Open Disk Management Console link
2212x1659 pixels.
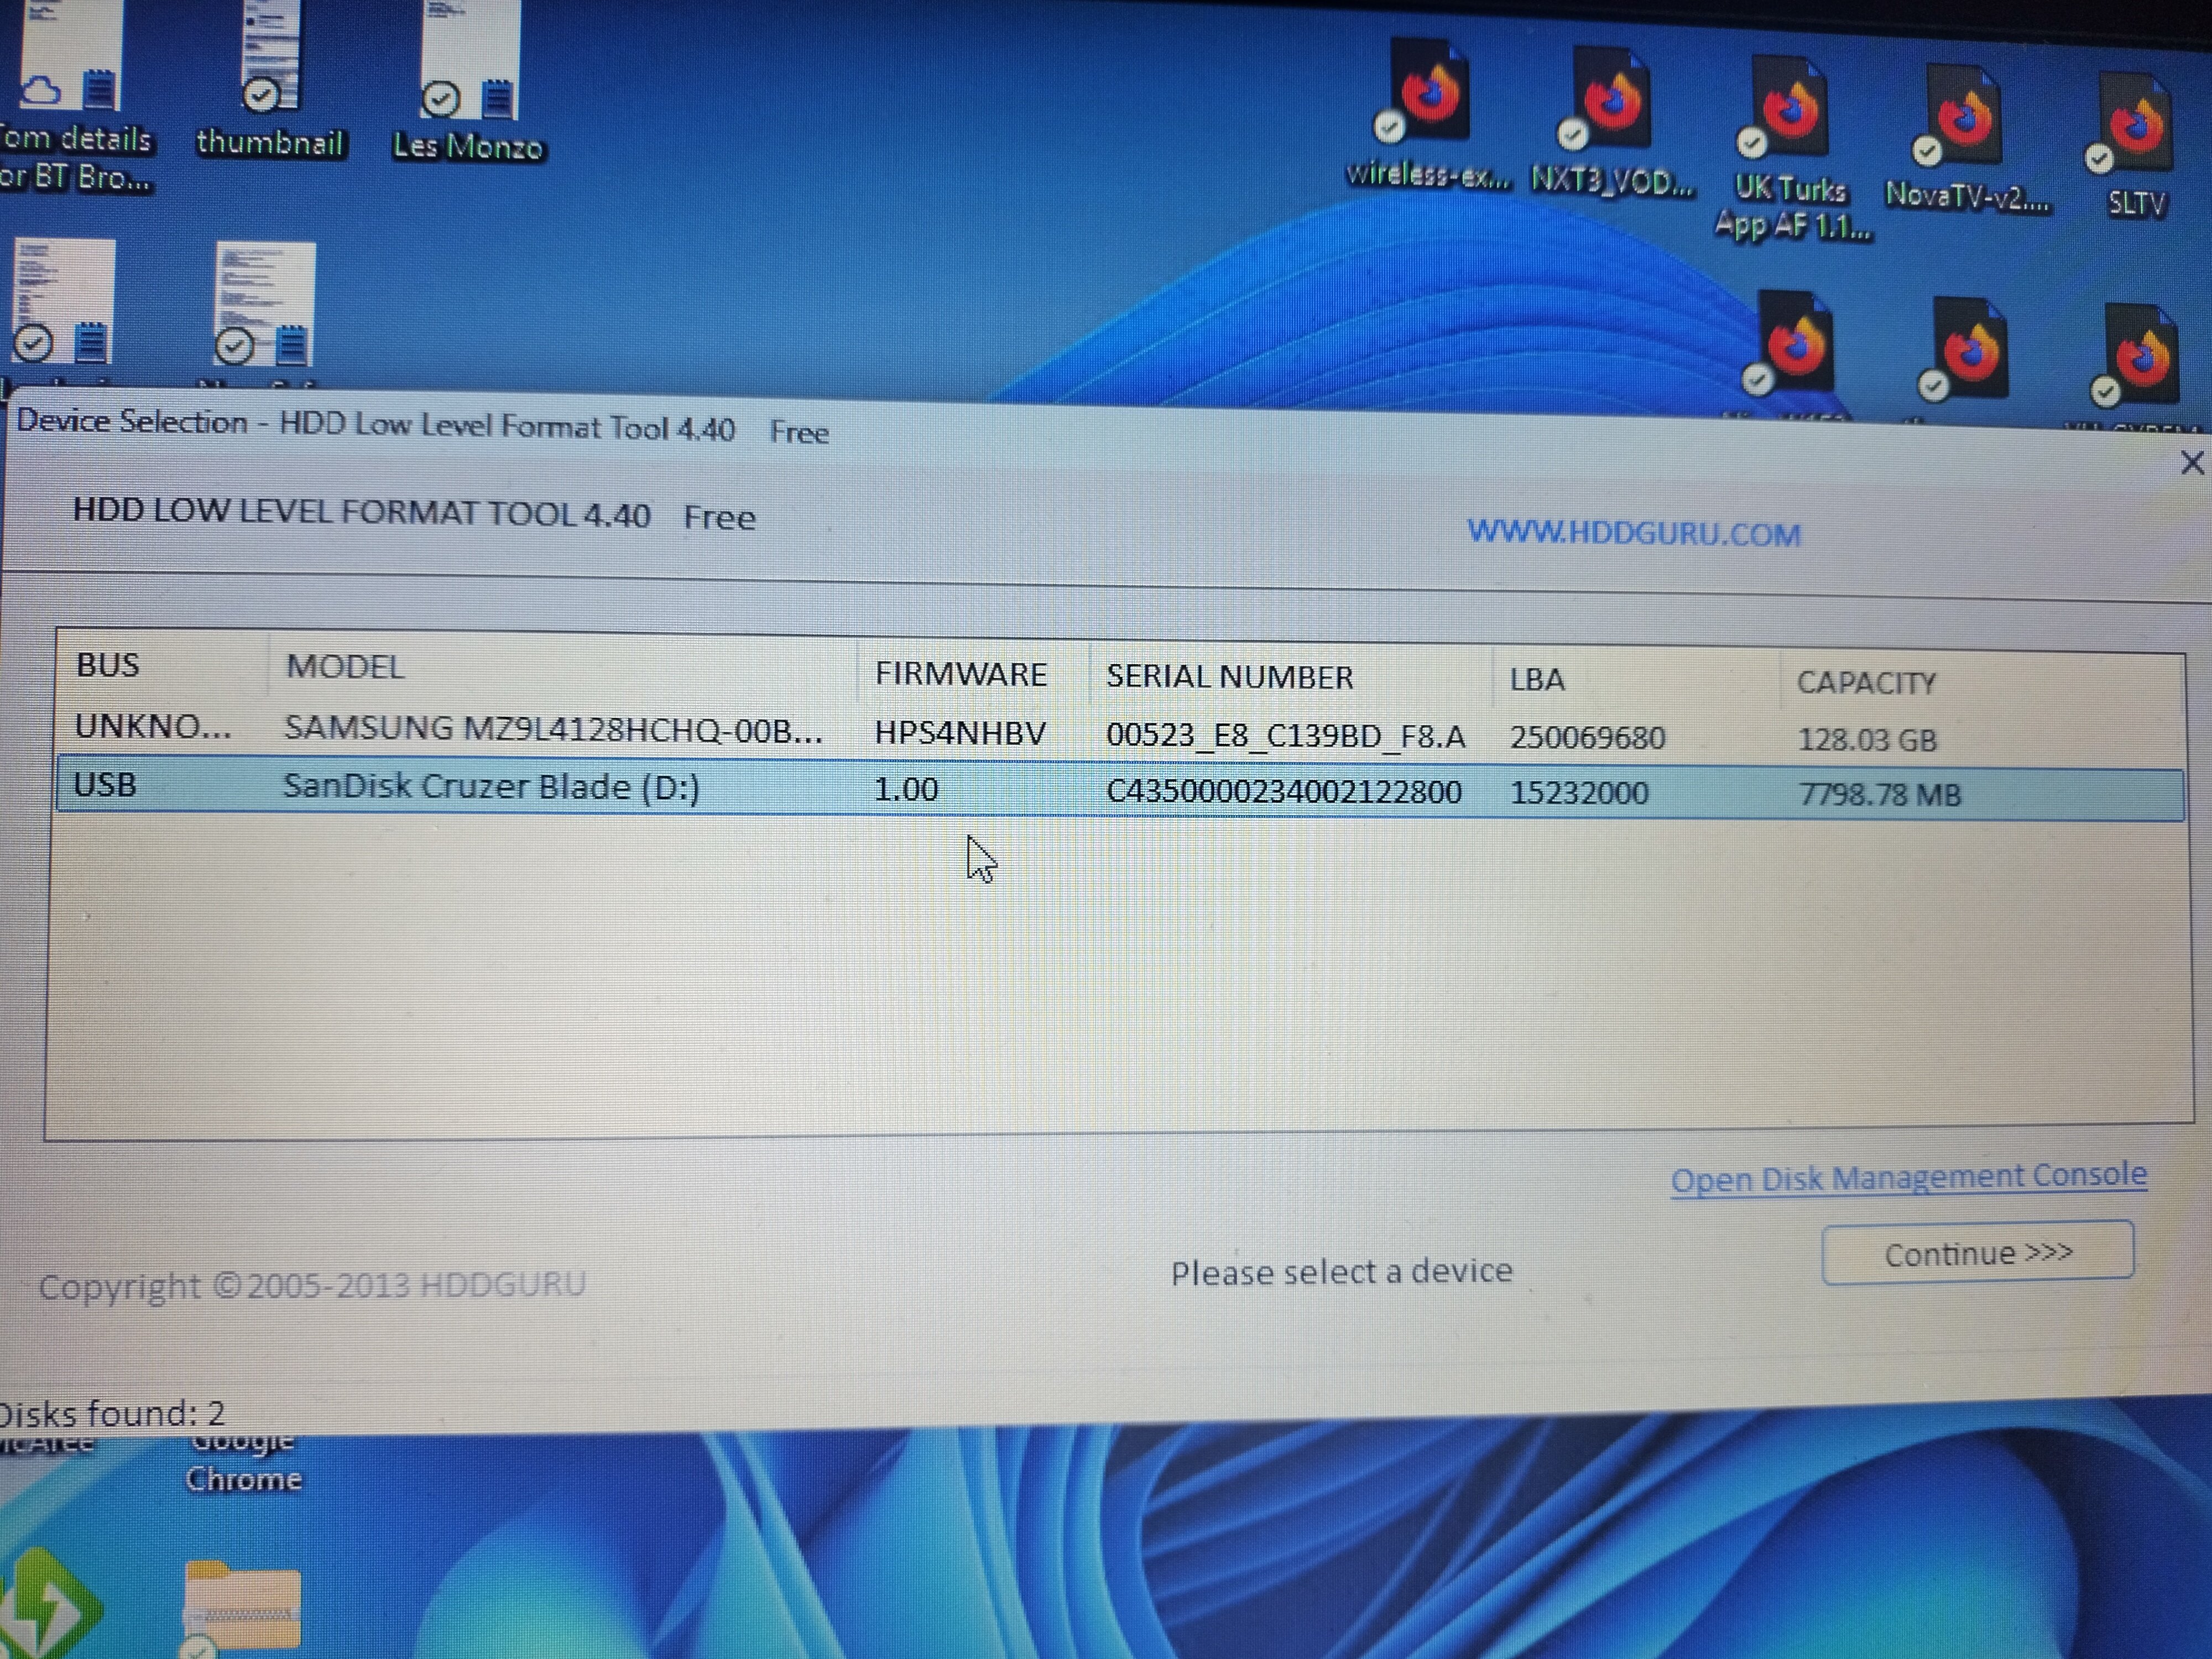1909,1177
